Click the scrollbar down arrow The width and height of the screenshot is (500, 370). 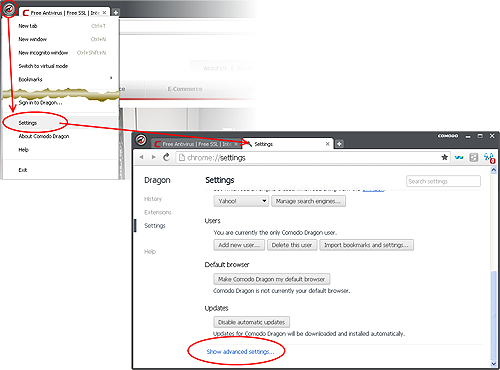coord(494,364)
